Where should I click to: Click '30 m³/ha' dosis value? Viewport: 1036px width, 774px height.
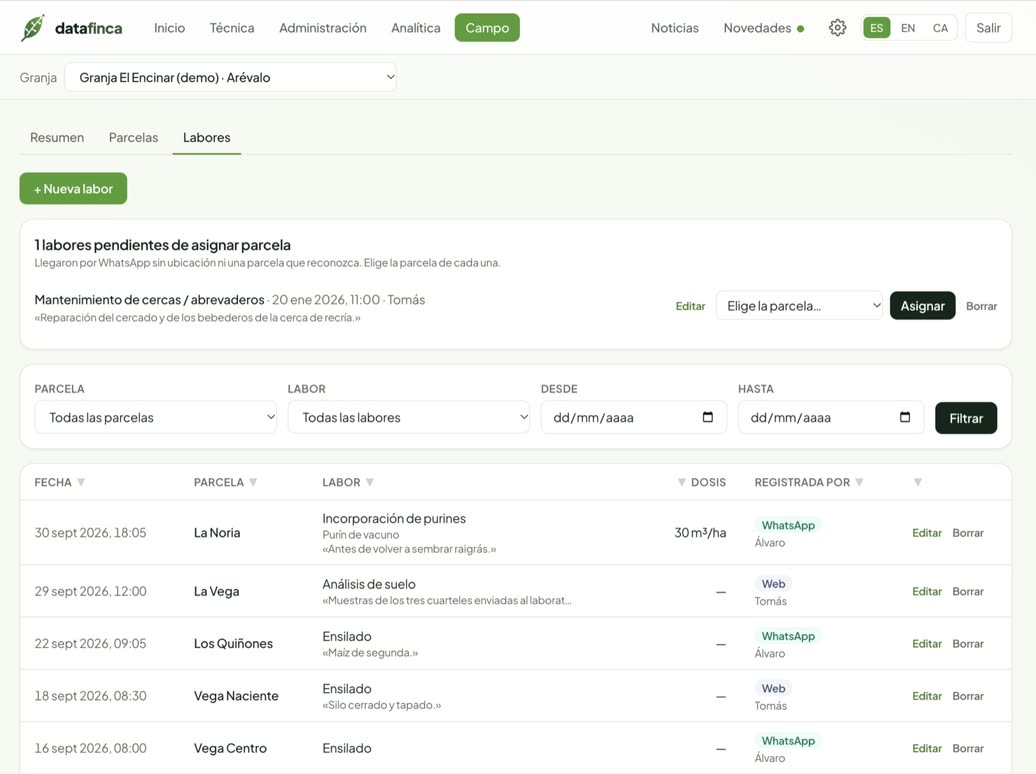700,533
